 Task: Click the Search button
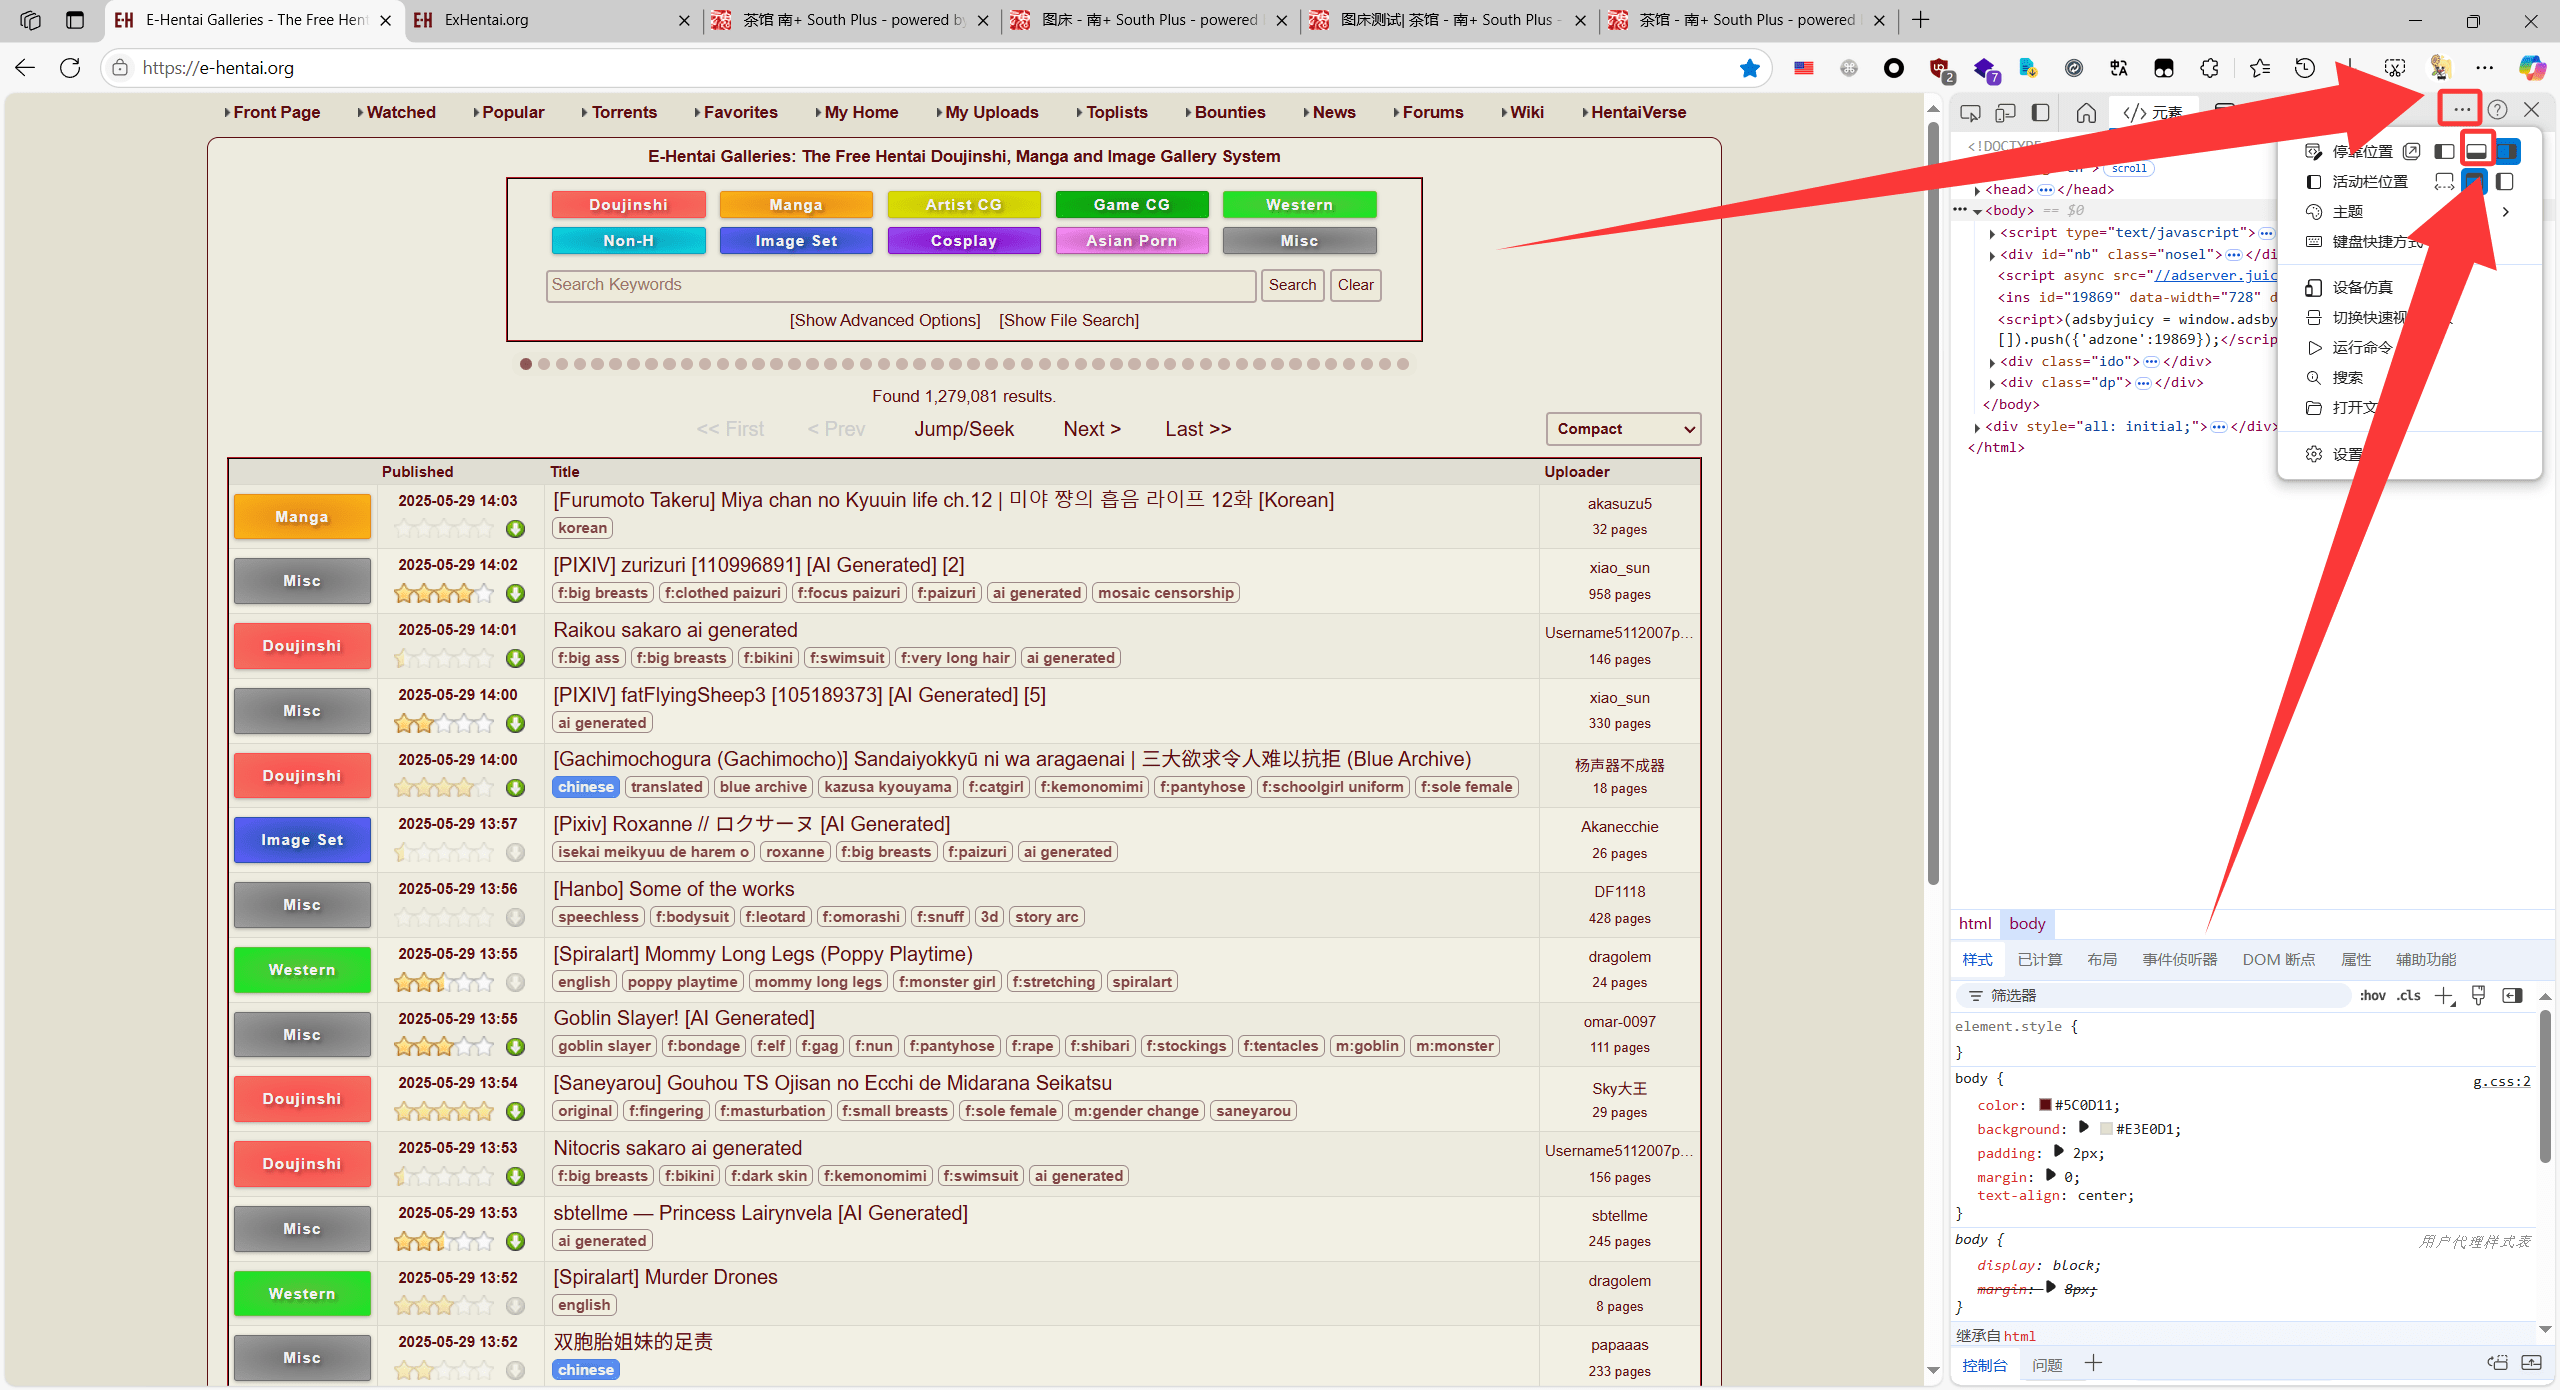click(x=1292, y=285)
